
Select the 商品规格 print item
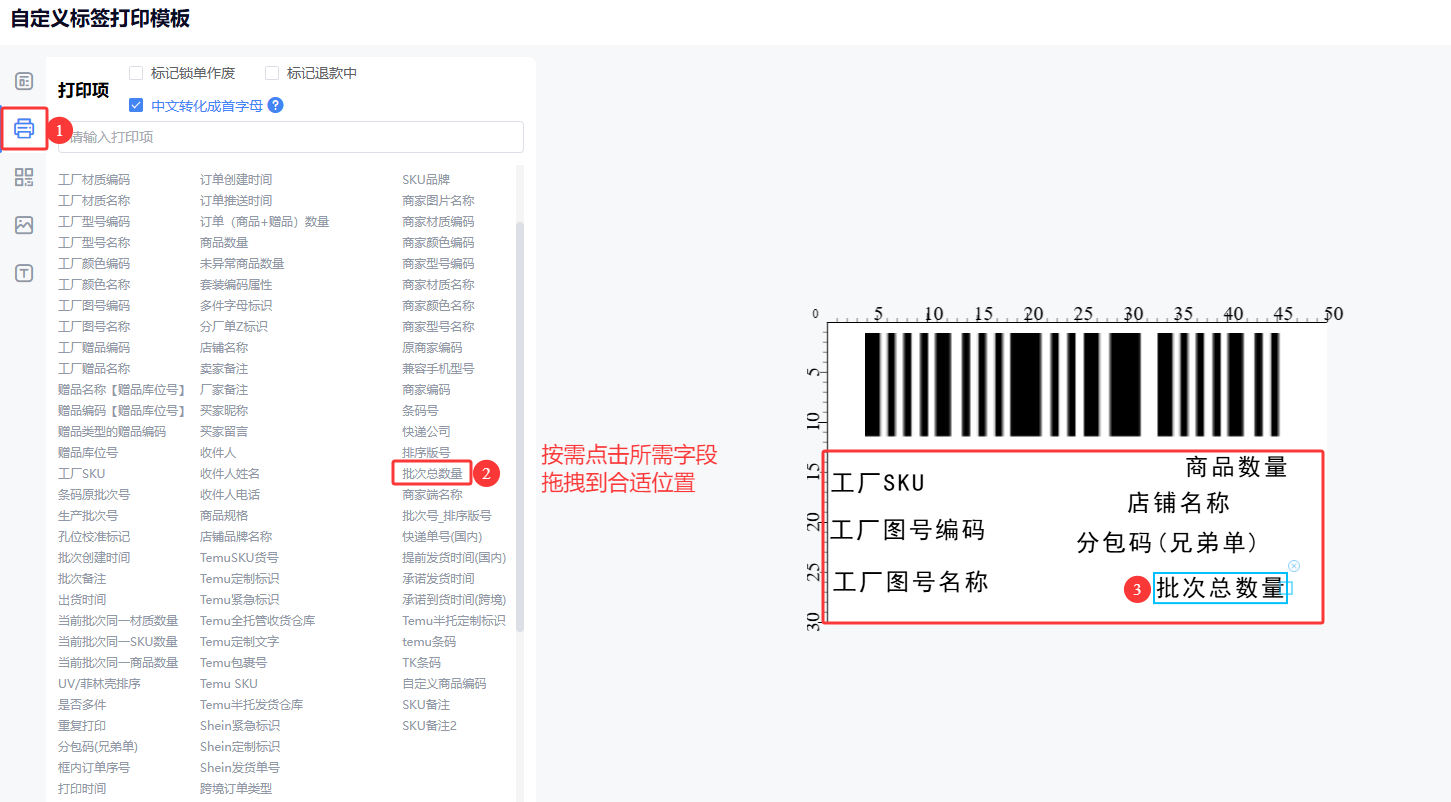click(224, 516)
